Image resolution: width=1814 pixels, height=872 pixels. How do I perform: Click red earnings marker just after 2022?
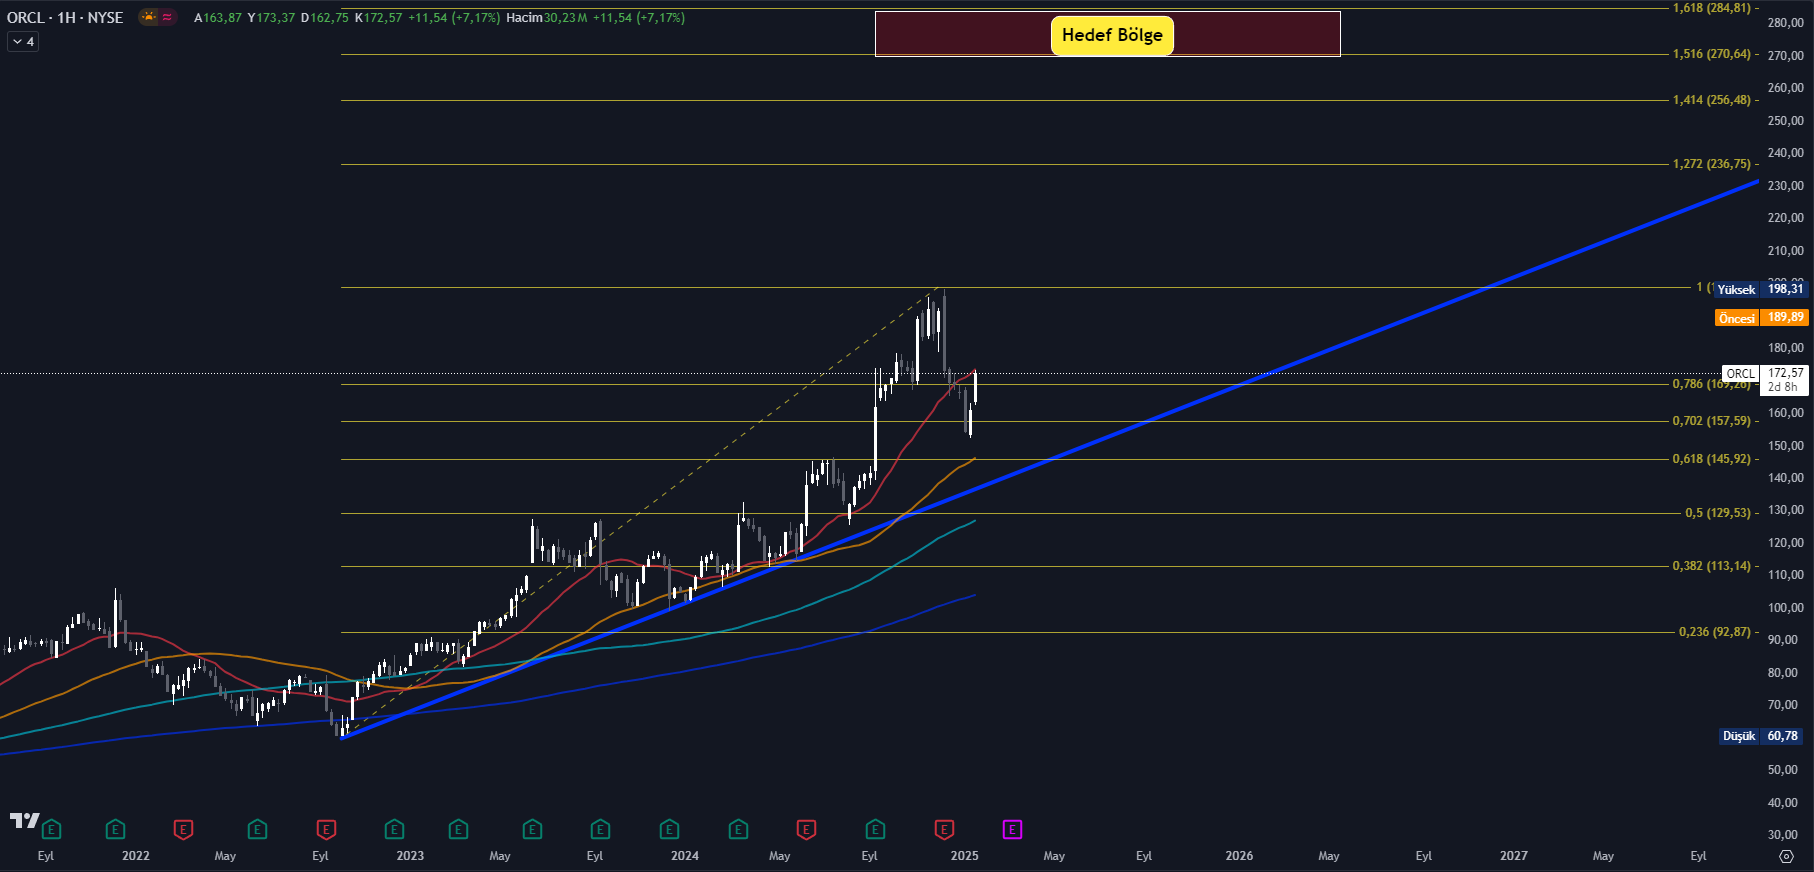183,829
